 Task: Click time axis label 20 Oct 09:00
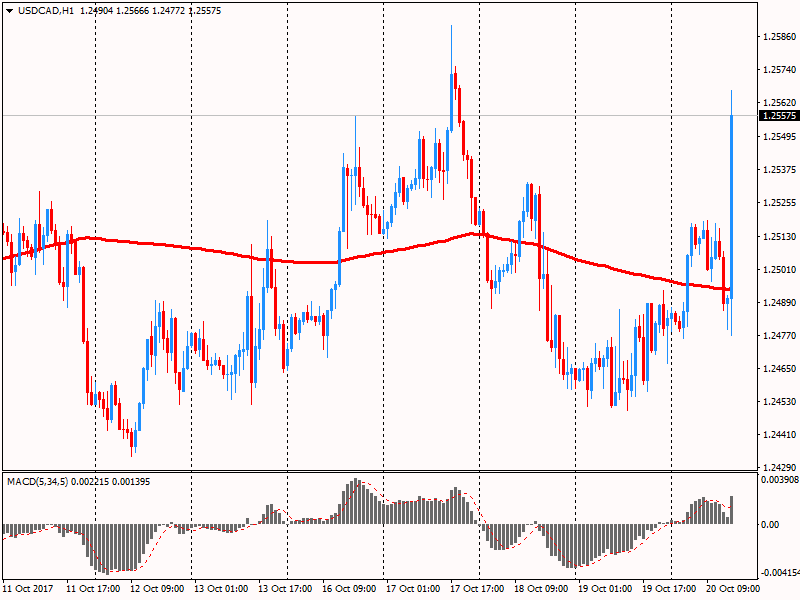[733, 589]
